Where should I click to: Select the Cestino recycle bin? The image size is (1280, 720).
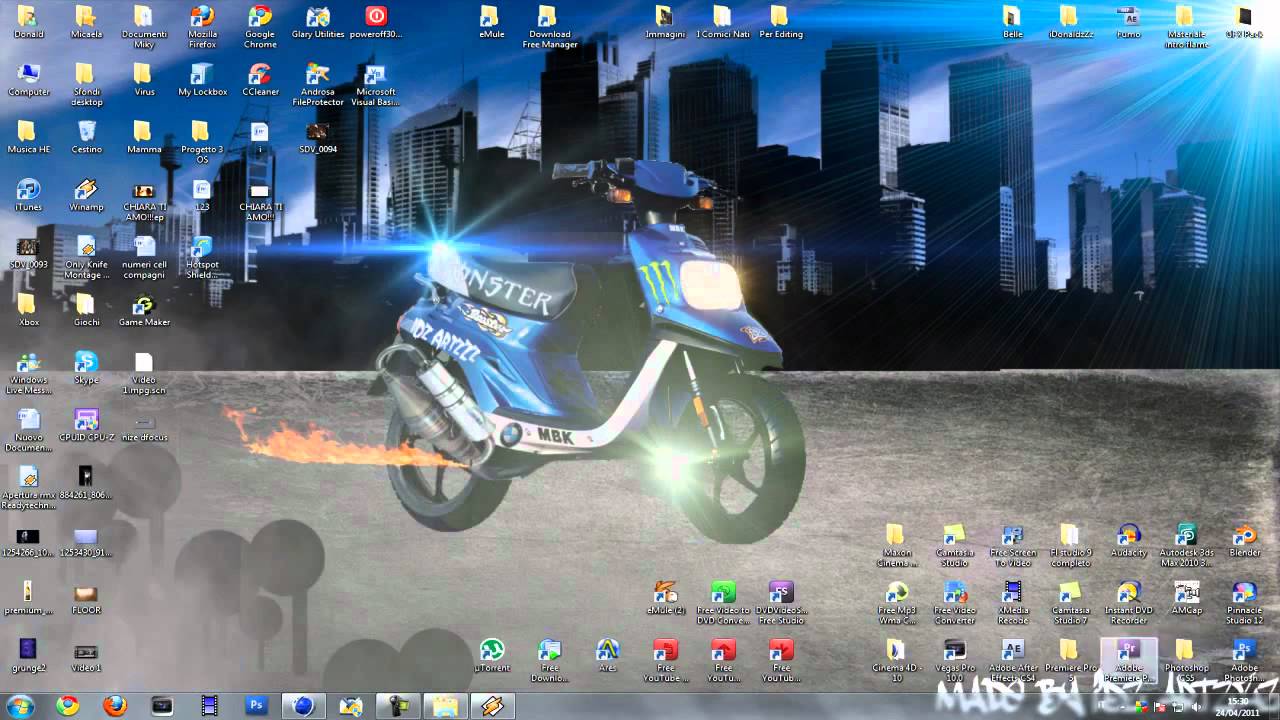click(86, 137)
